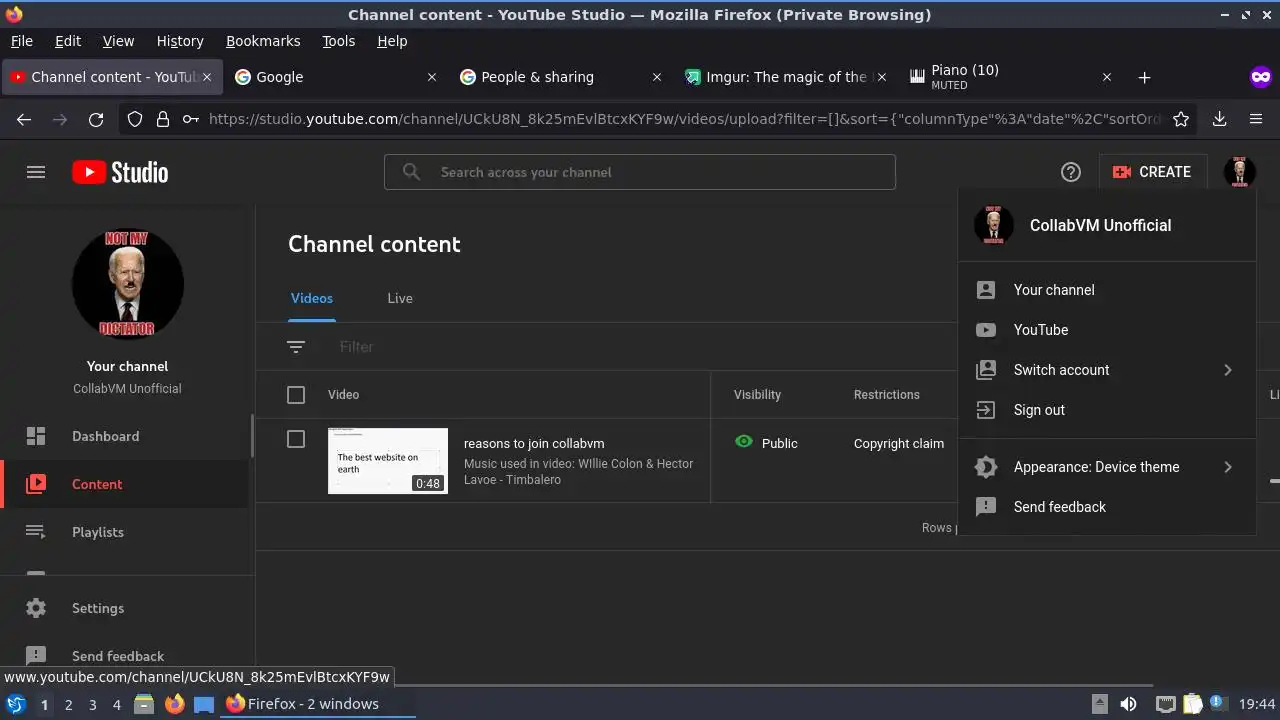Open the Bookmarks menu
The width and height of the screenshot is (1280, 720).
263,41
